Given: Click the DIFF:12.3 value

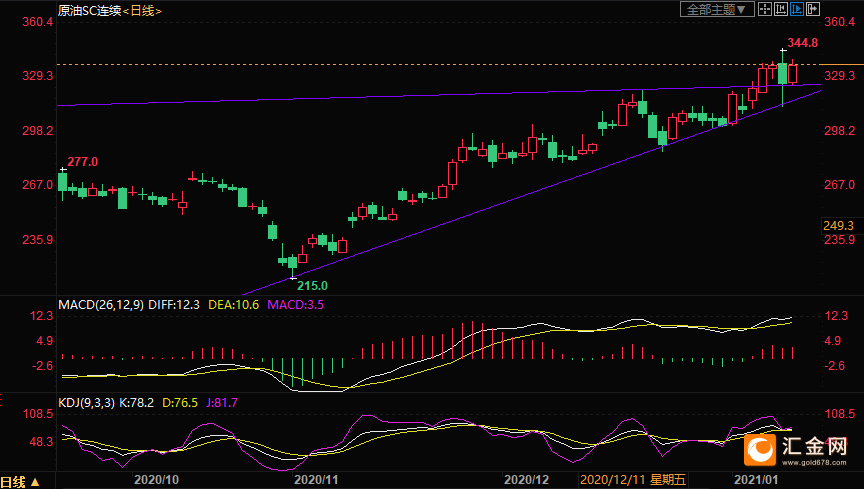Looking at the screenshot, I should coord(174,304).
